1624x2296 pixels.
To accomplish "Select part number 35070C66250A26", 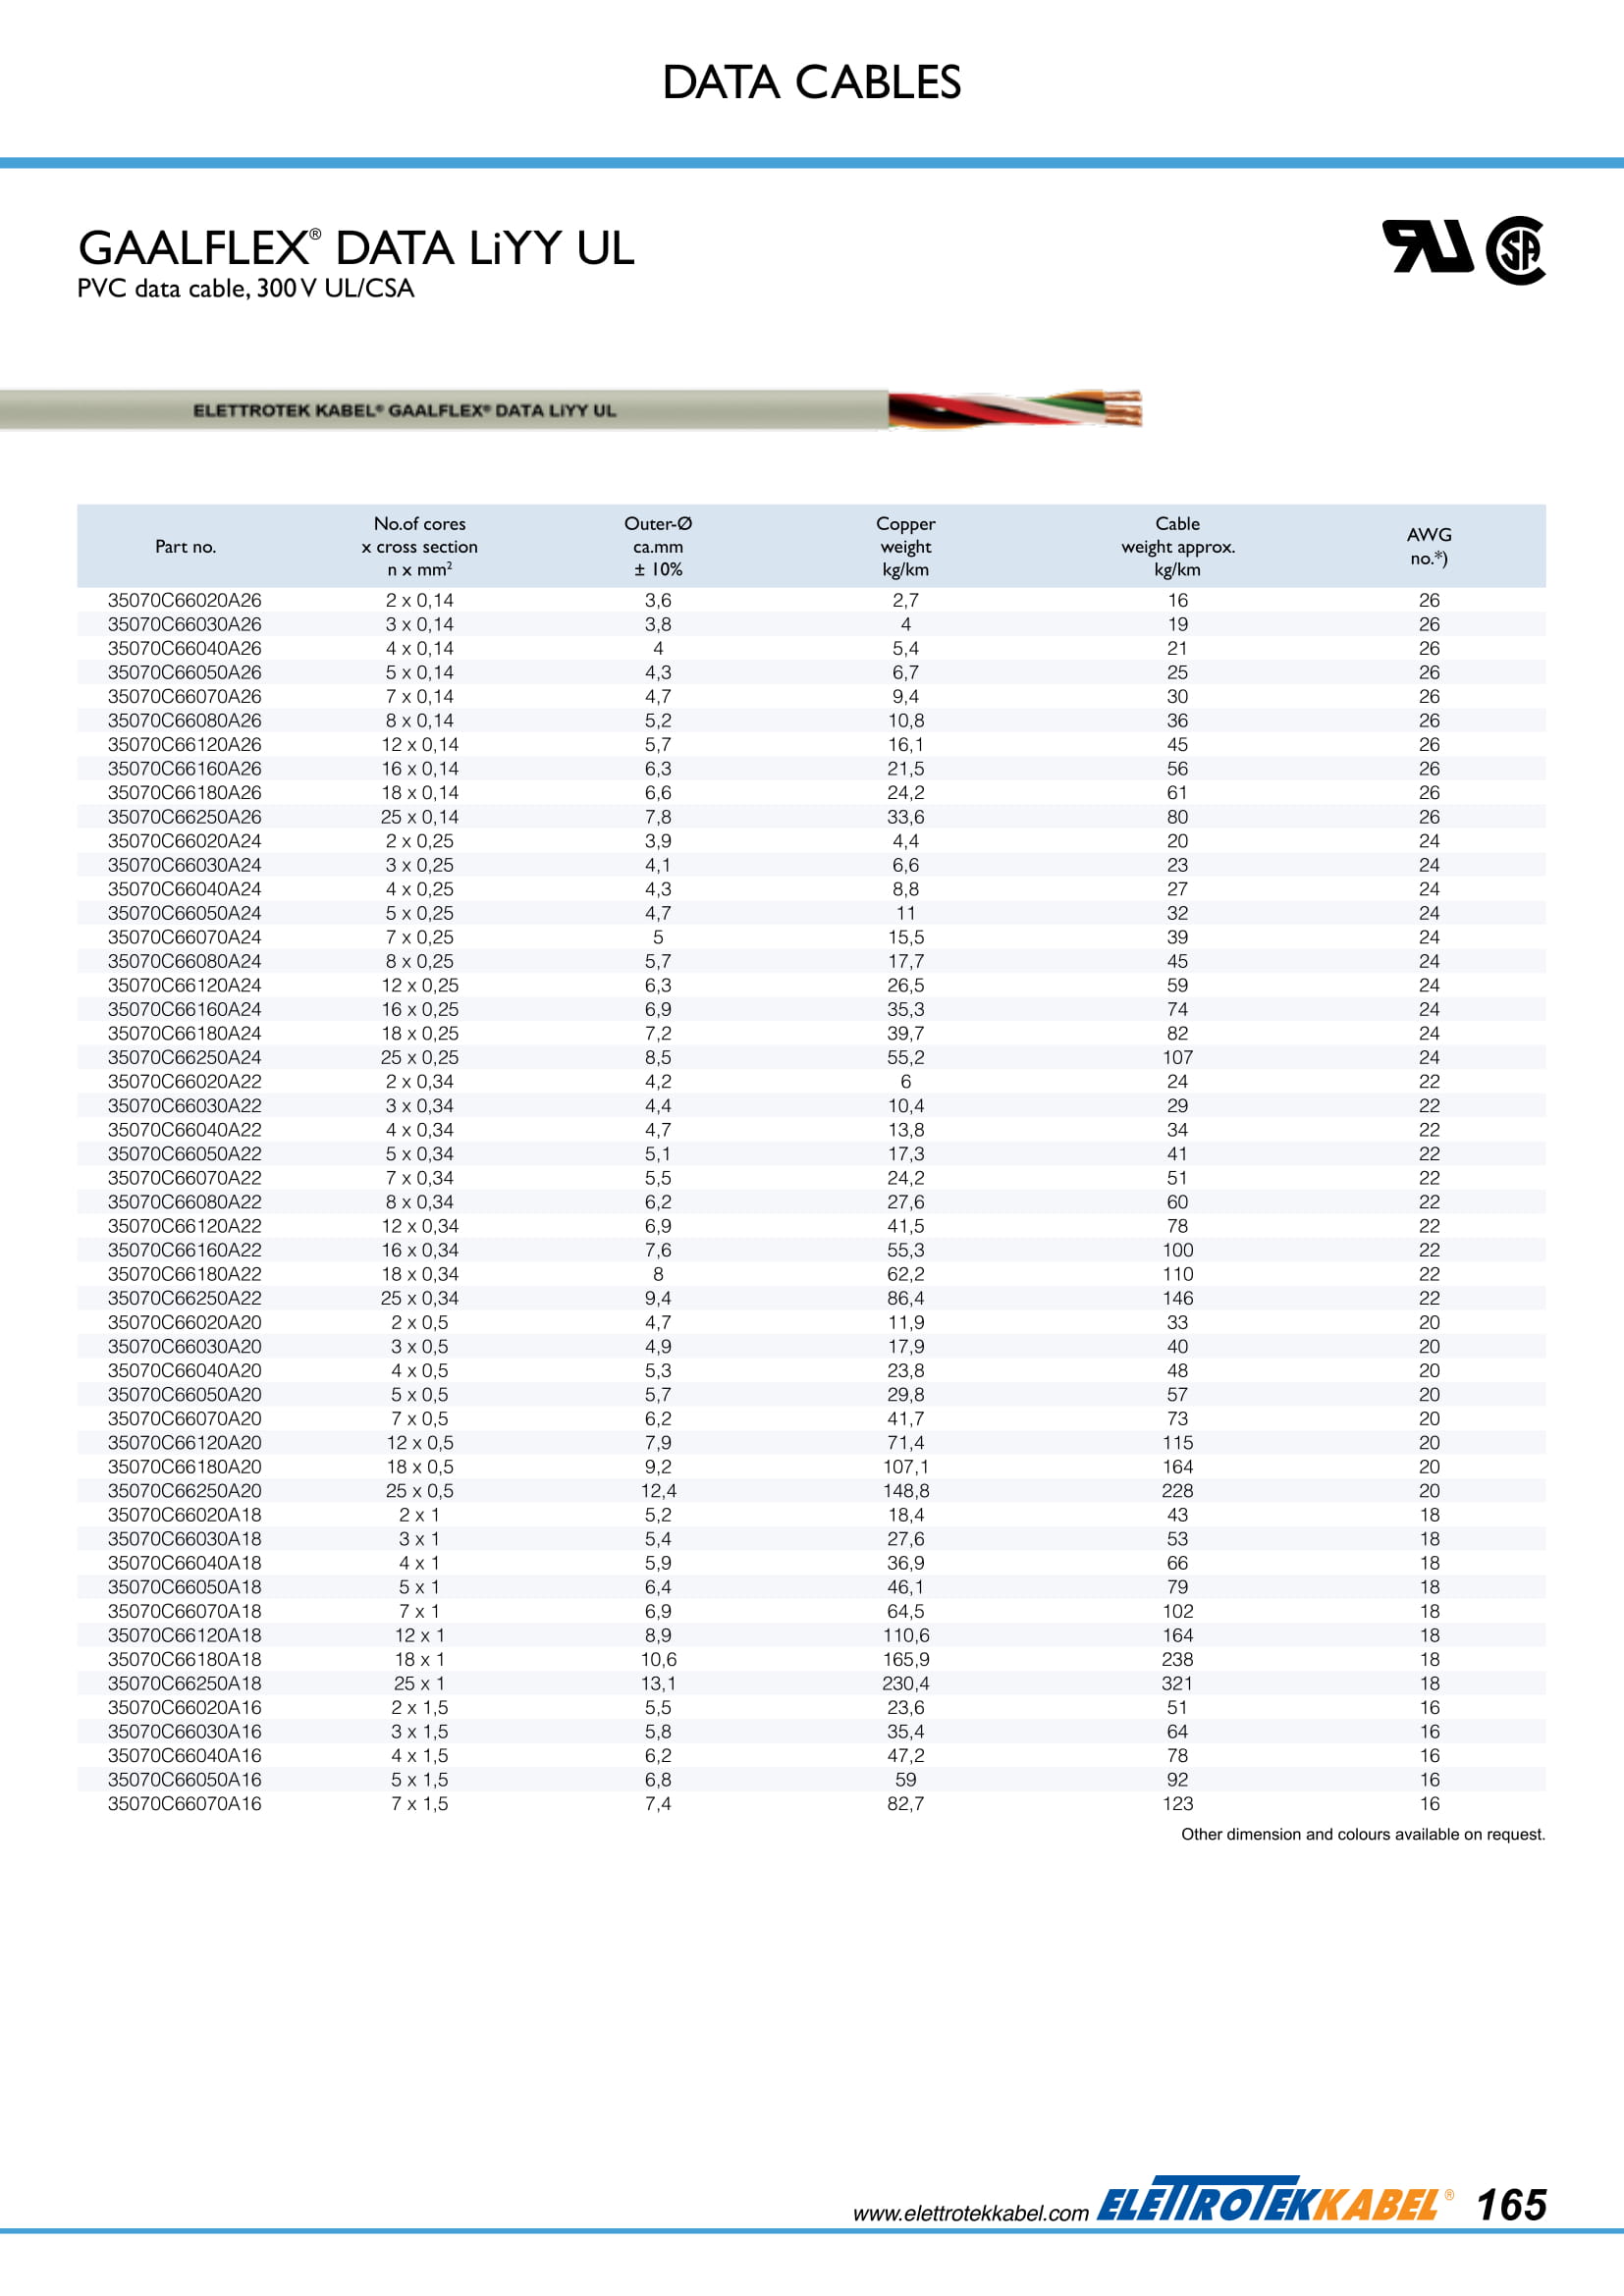I will tap(185, 817).
